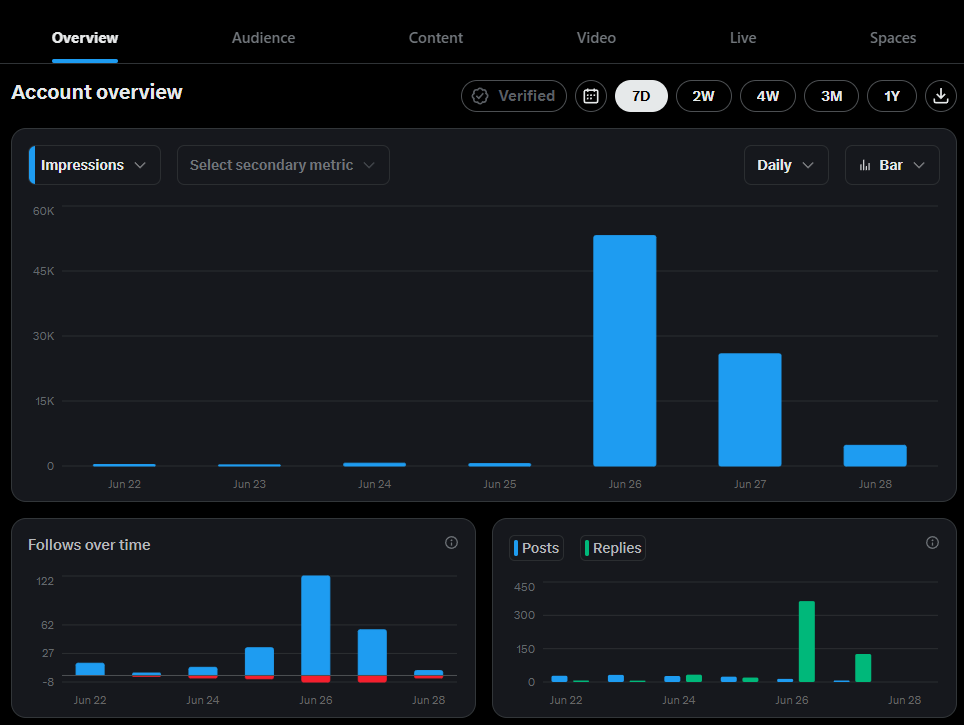Switch to the 1Y time range
964x725 pixels.
[x=892, y=96]
